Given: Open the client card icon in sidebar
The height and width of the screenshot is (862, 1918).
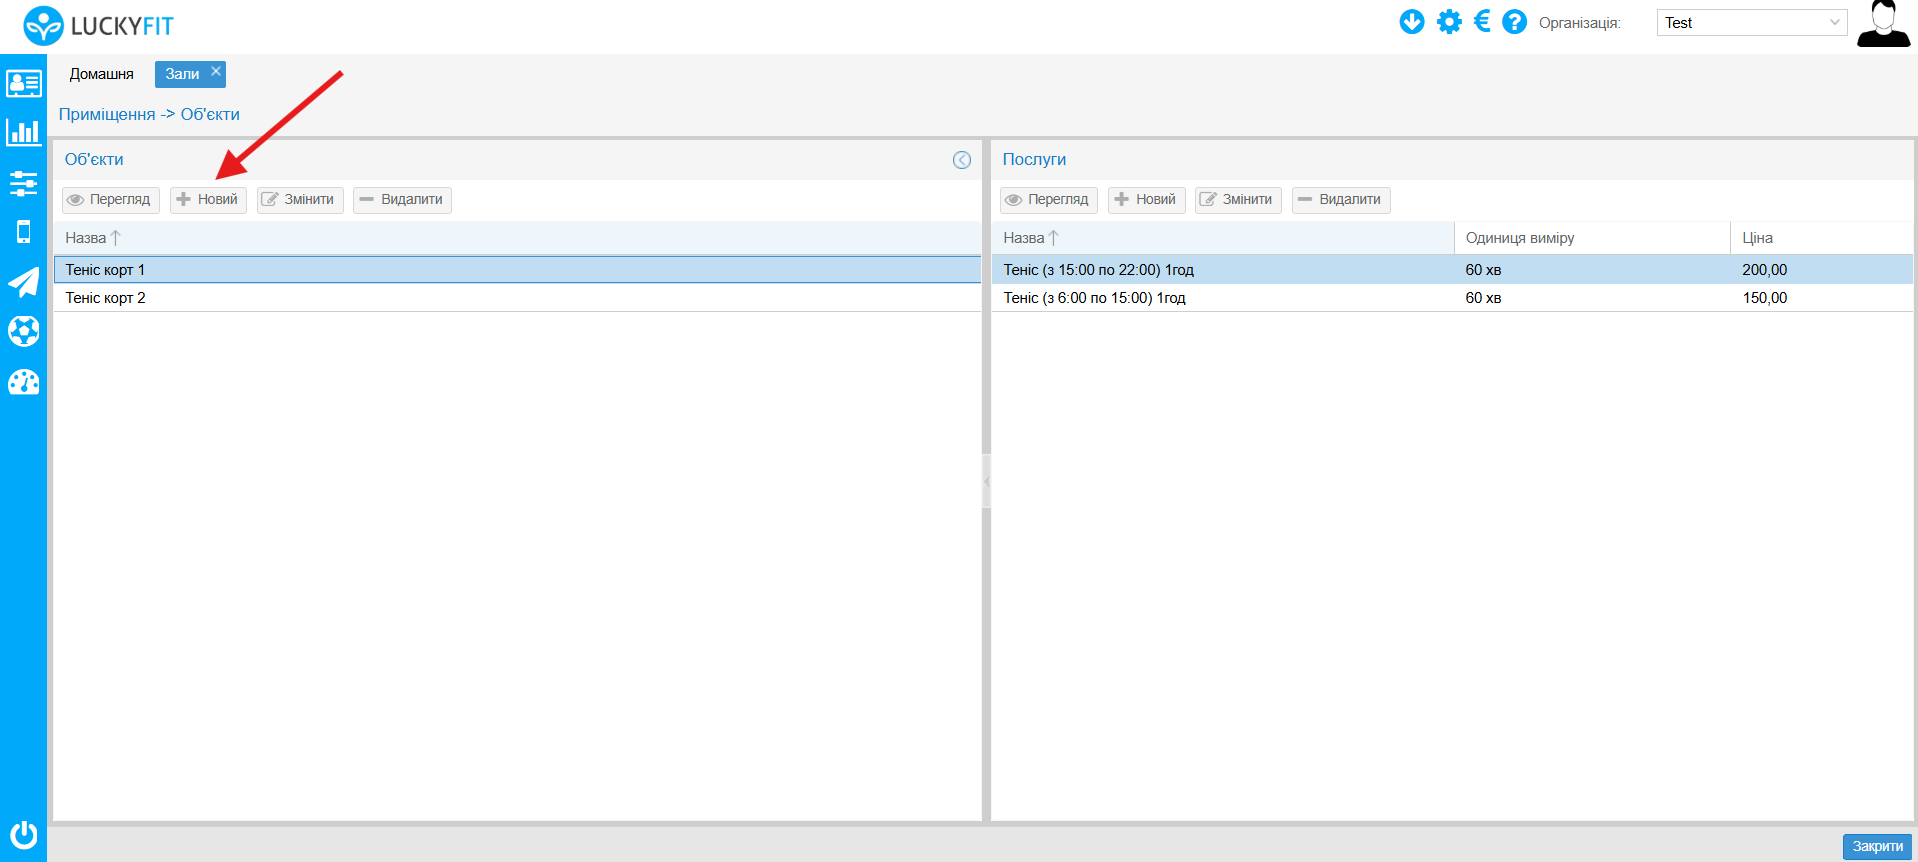Looking at the screenshot, I should pyautogui.click(x=23, y=83).
